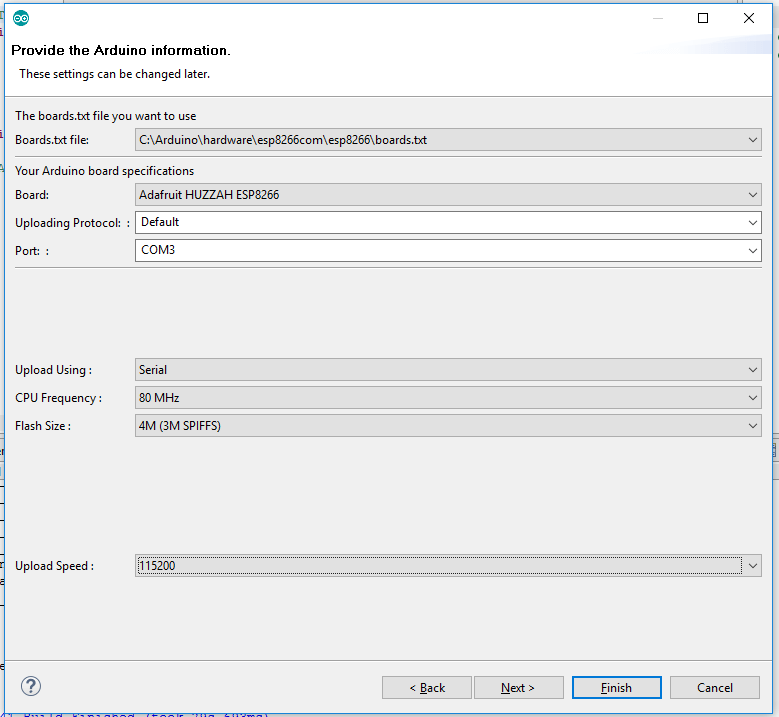The image size is (779, 717).
Task: Minimize the dialog window
Action: (658, 18)
